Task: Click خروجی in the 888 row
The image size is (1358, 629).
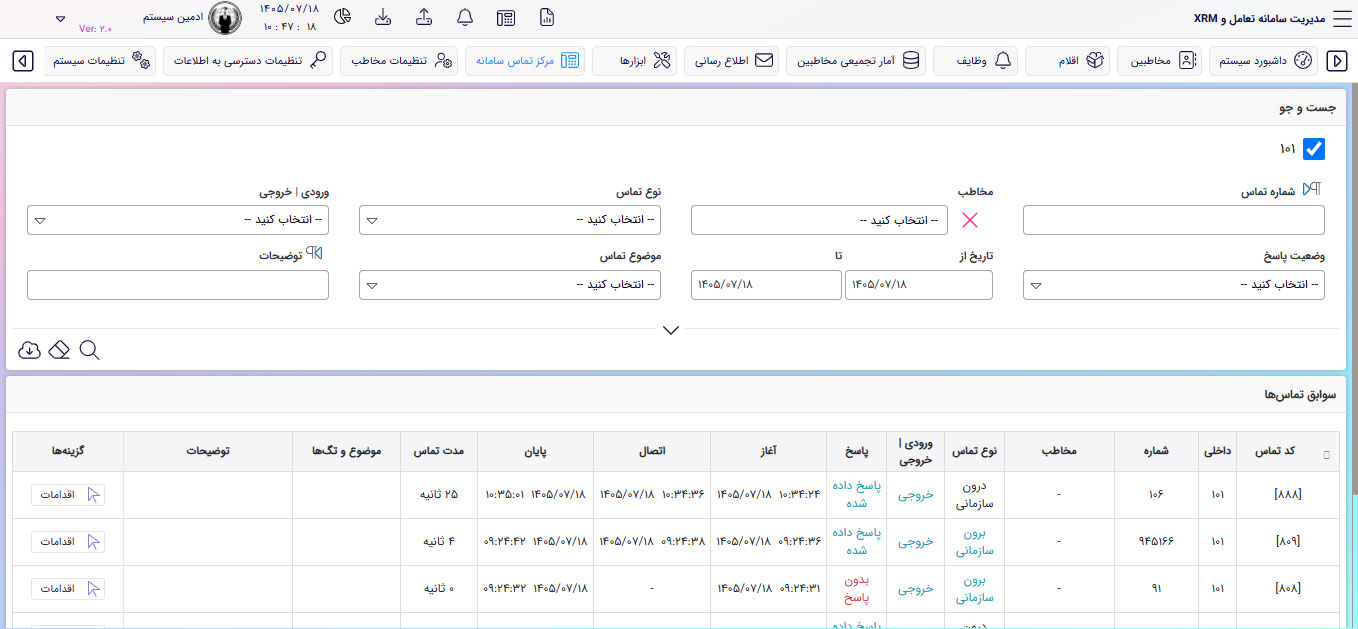Action: [x=915, y=495]
